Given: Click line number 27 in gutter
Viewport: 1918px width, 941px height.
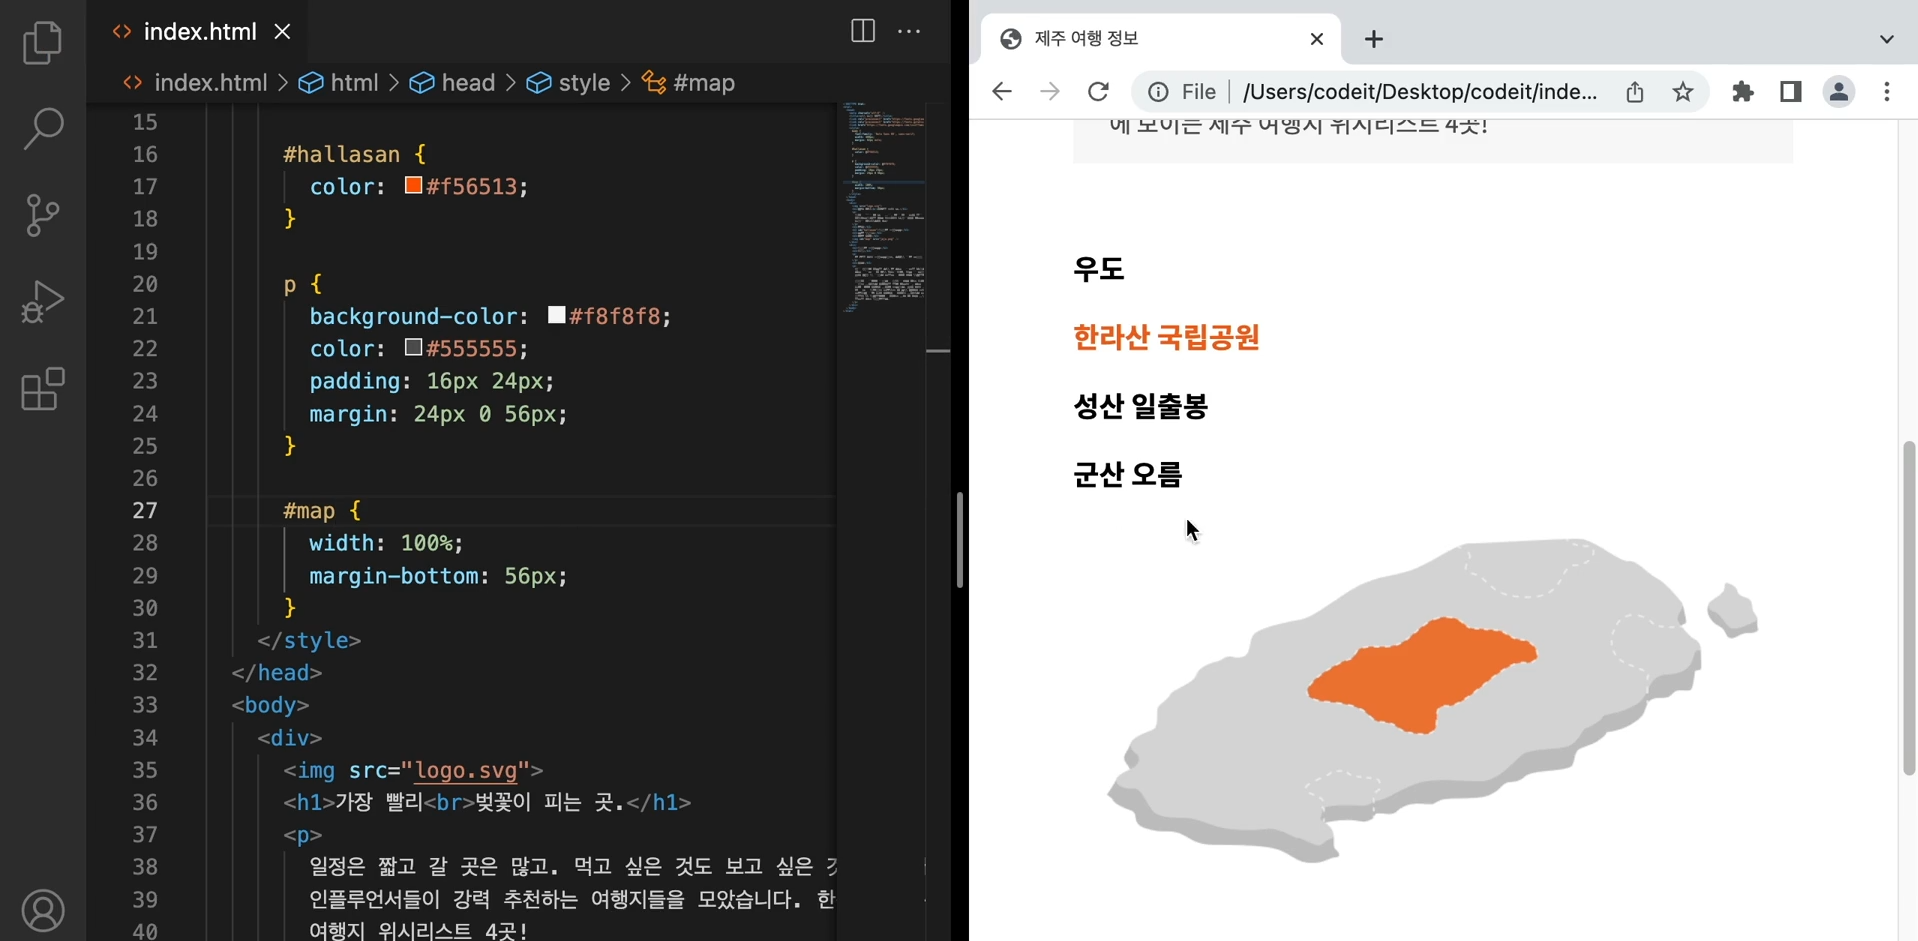Looking at the screenshot, I should [145, 510].
